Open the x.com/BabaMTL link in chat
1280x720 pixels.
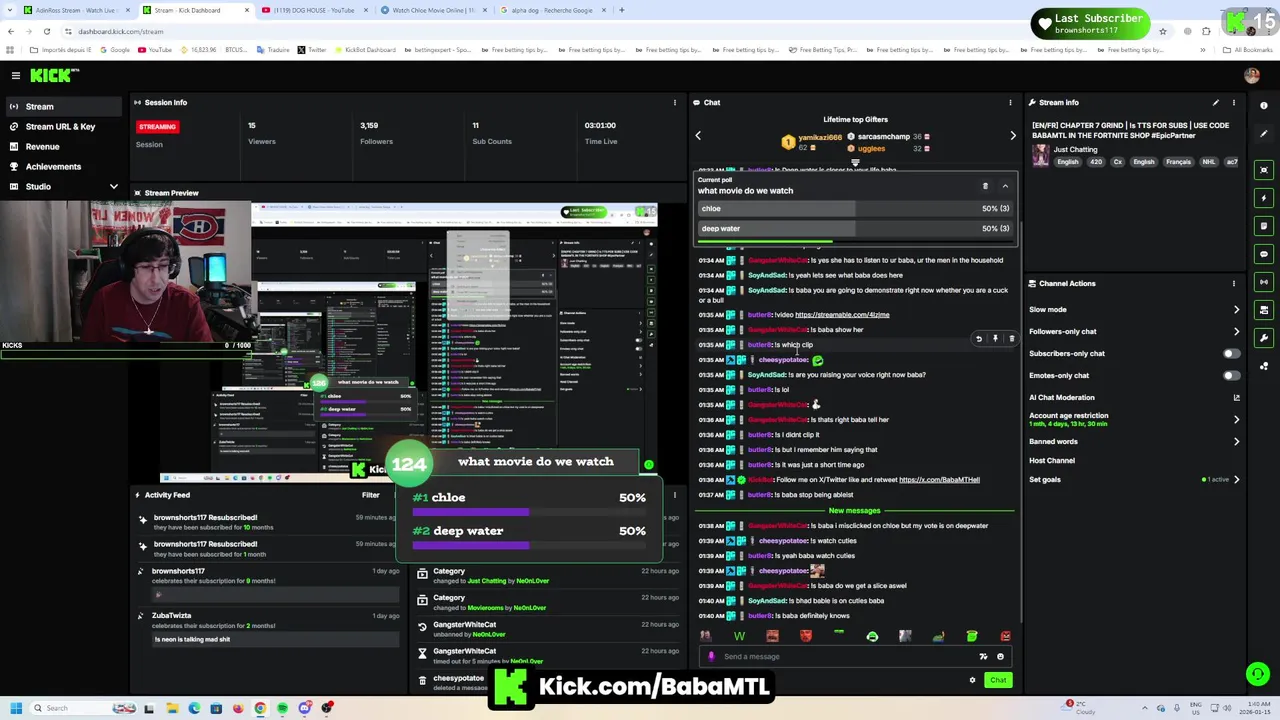point(939,480)
